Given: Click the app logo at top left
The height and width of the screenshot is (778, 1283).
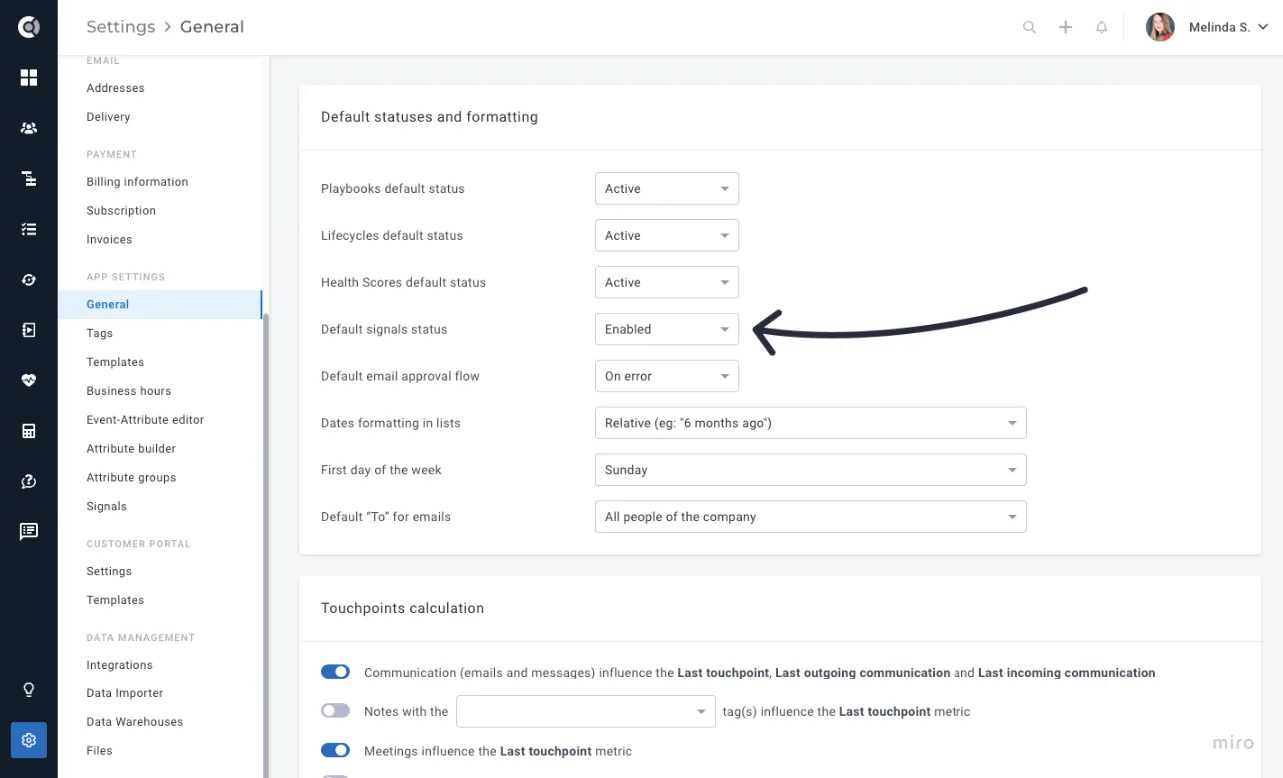Looking at the screenshot, I should [x=29, y=27].
